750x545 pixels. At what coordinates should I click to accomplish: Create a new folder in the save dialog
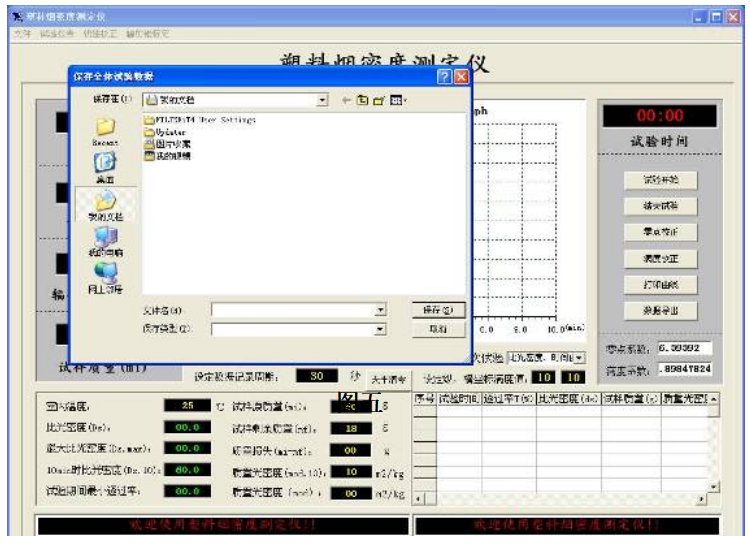click(379, 100)
